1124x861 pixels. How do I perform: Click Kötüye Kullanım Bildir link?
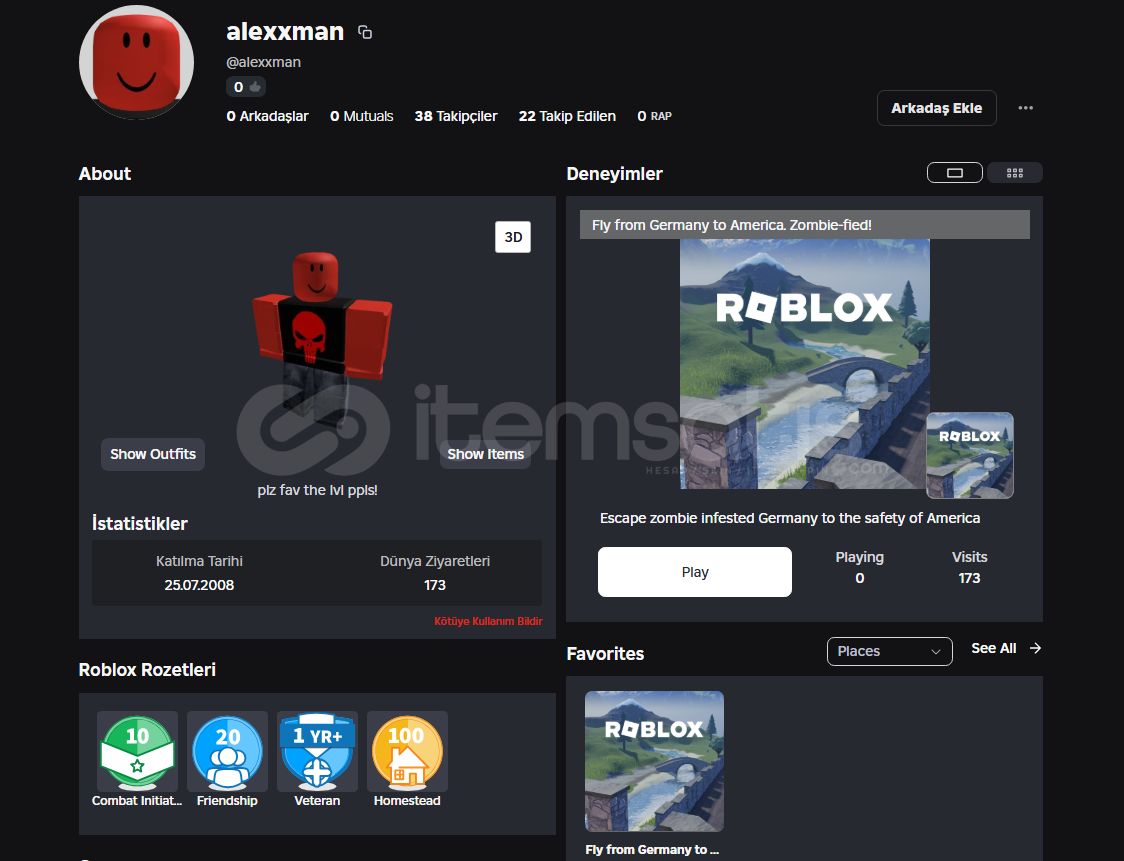pyautogui.click(x=488, y=622)
